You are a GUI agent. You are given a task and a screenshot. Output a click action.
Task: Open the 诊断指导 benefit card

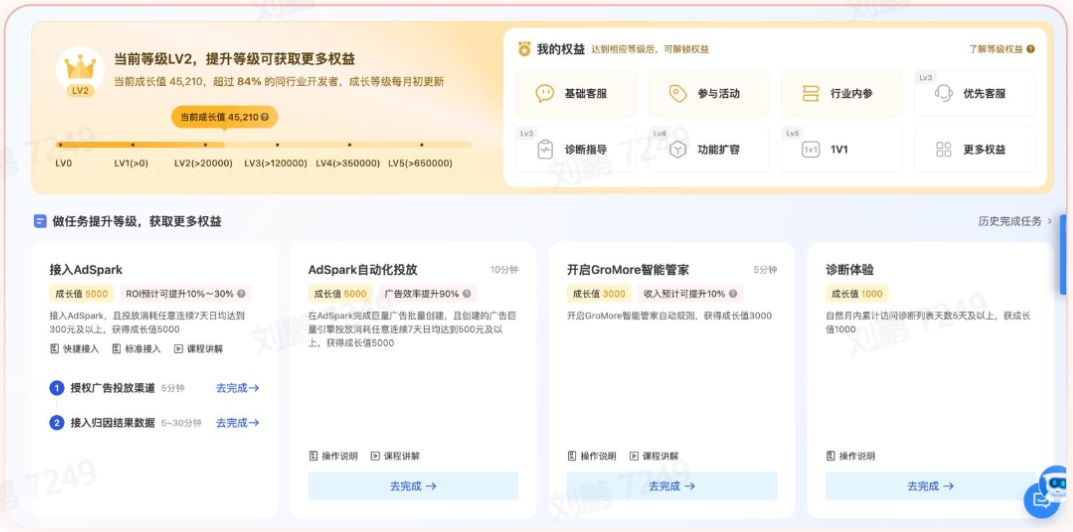click(576, 149)
